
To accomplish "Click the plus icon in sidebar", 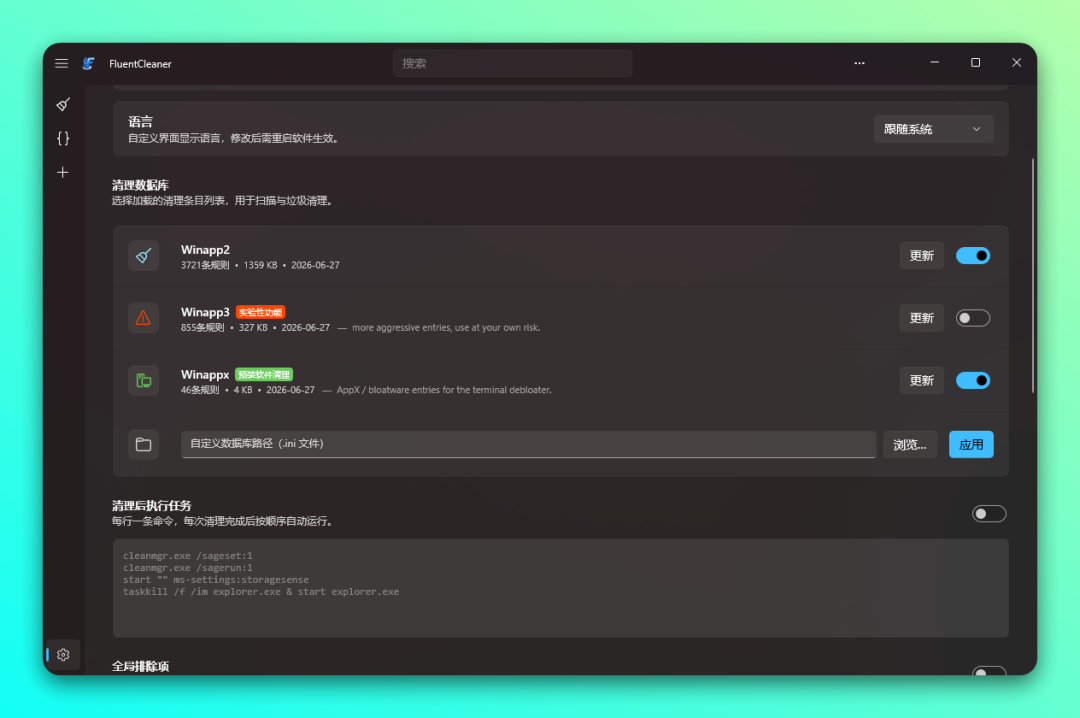I will click(63, 172).
